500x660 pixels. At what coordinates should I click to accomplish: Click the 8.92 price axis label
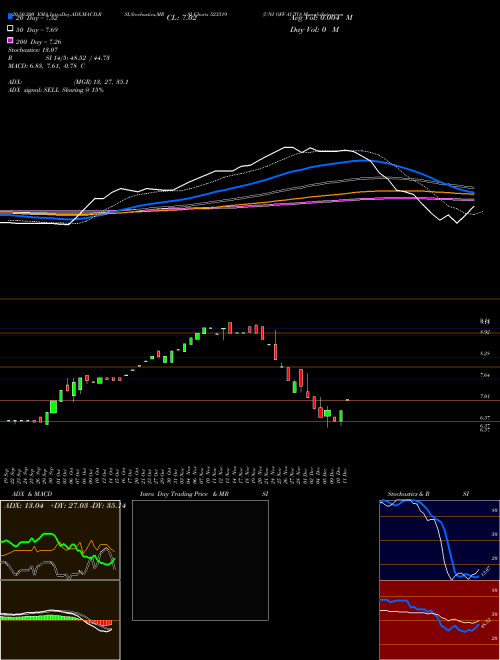tap(485, 332)
